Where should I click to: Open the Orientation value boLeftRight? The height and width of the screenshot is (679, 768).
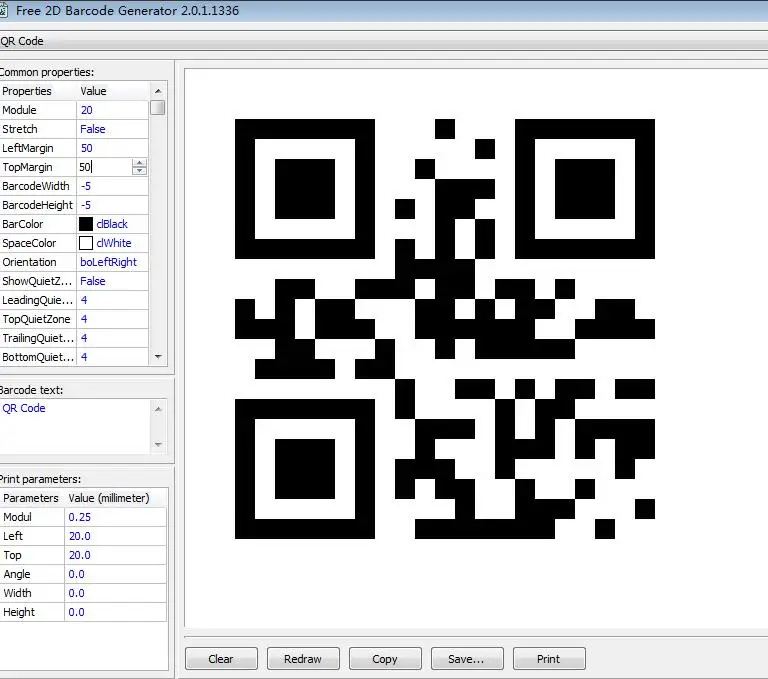(108, 262)
